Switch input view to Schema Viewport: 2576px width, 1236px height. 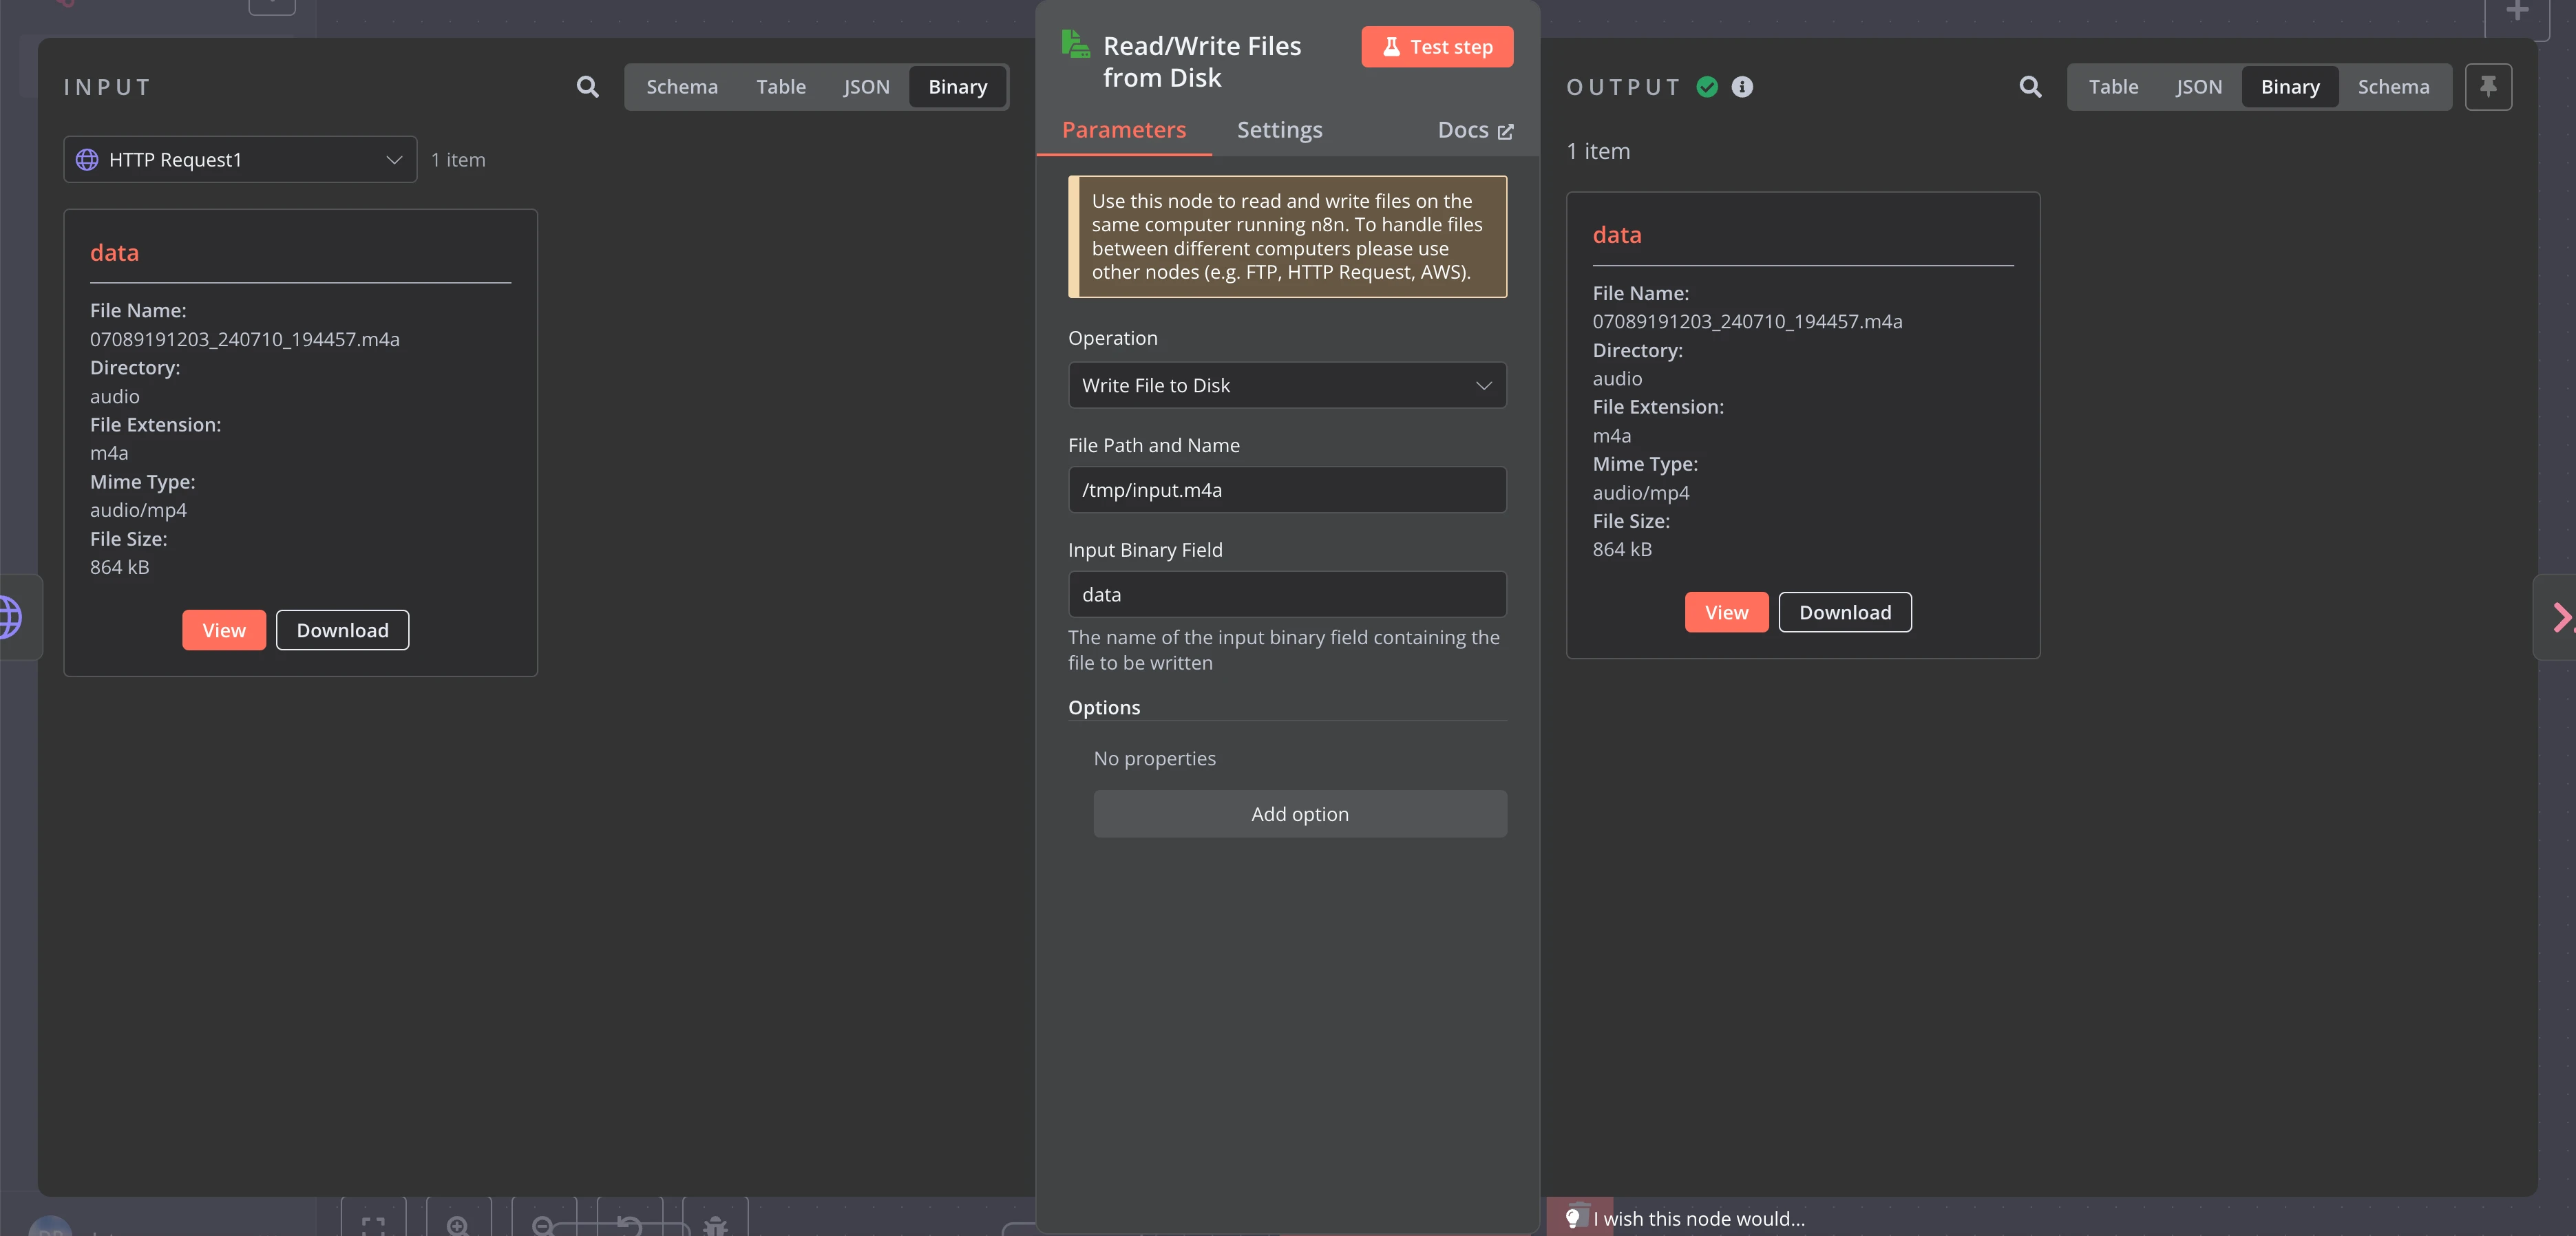[x=681, y=87]
